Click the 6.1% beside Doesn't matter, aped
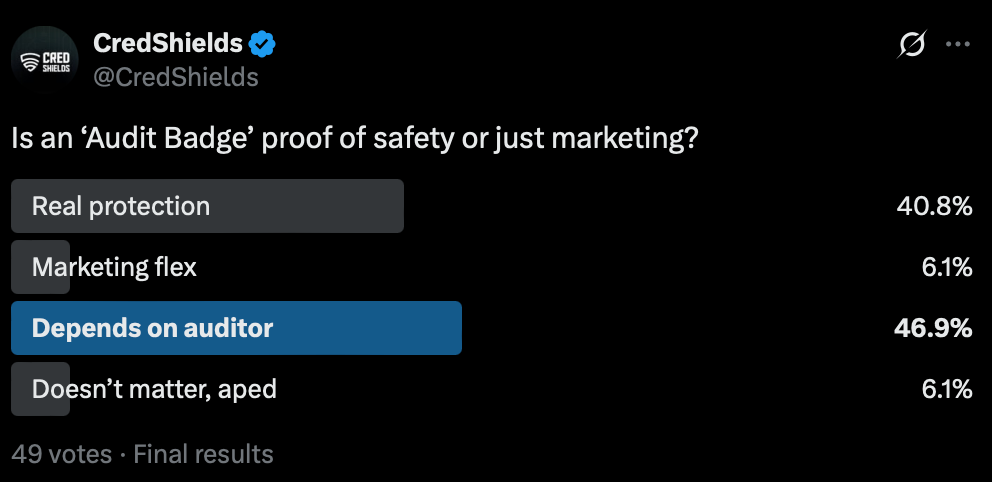992x482 pixels. click(946, 389)
